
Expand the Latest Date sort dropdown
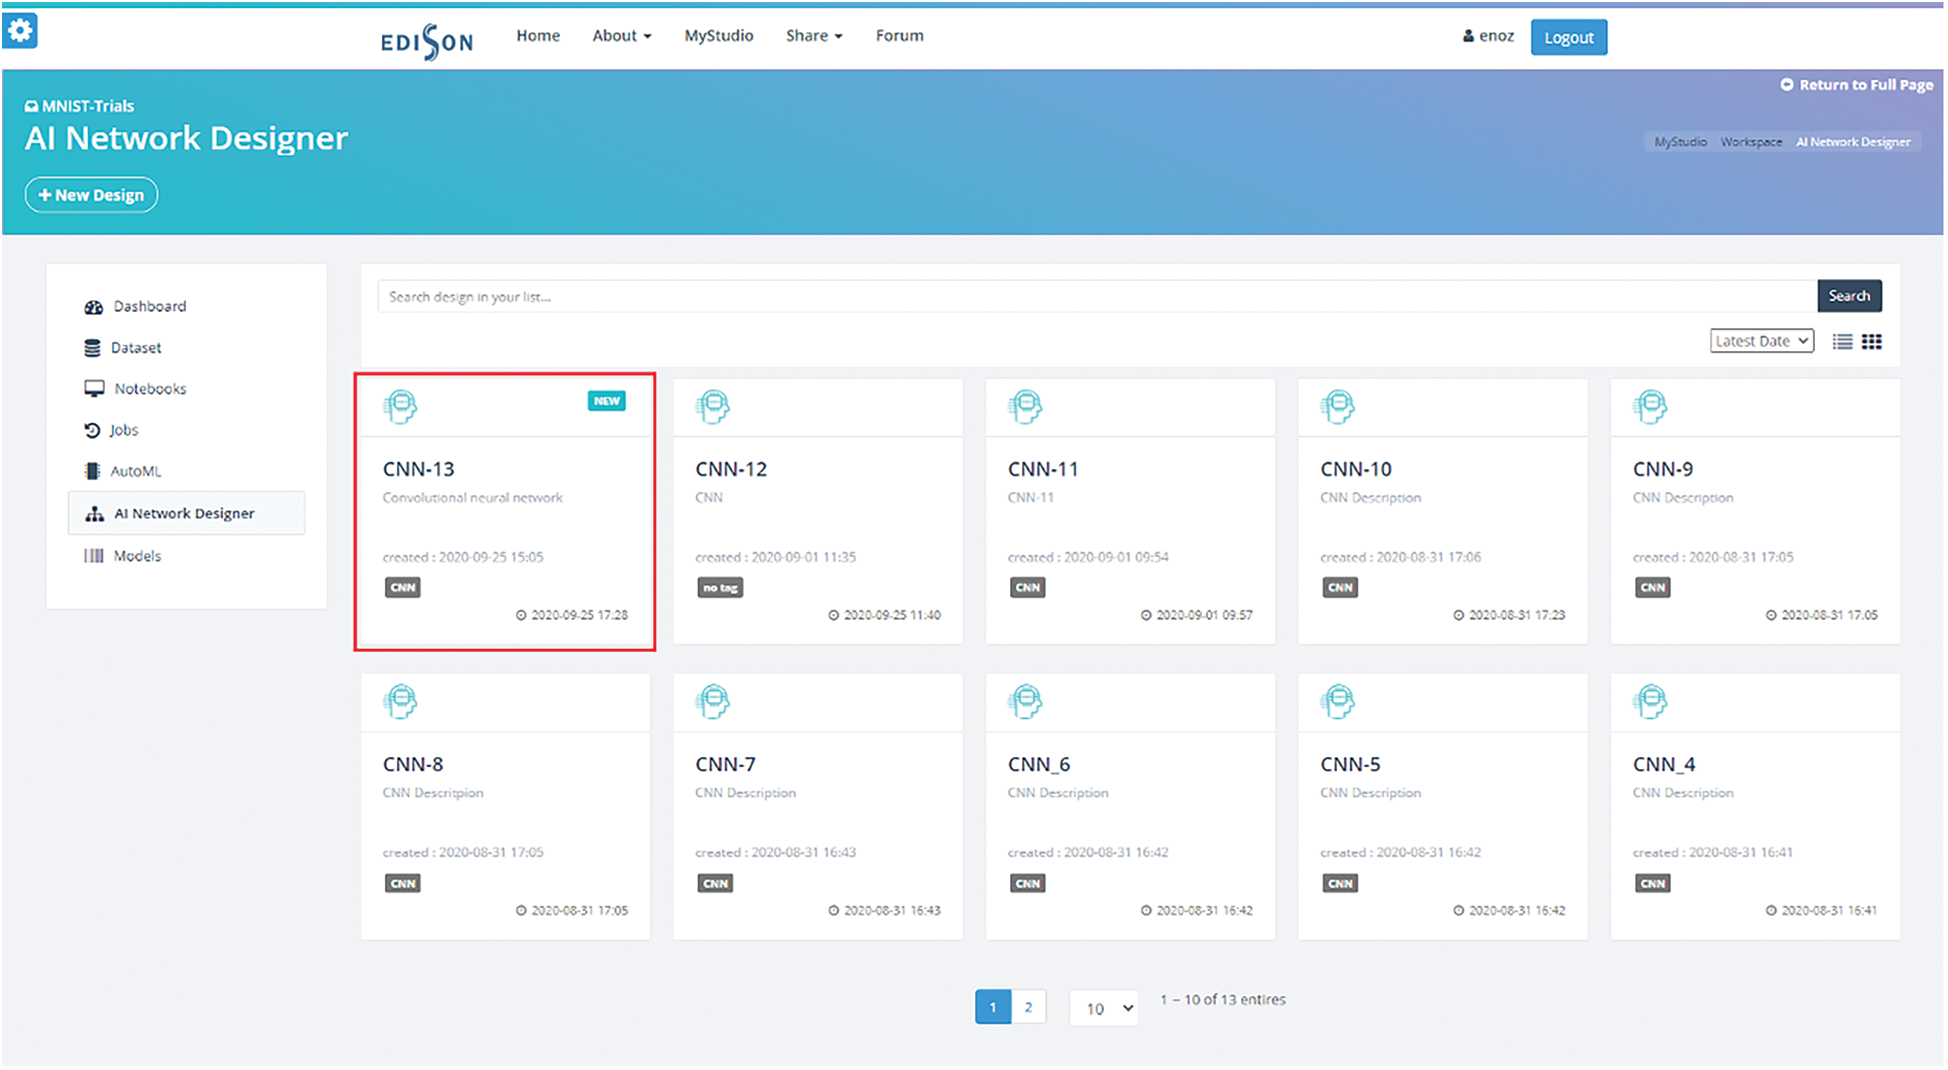(x=1761, y=341)
